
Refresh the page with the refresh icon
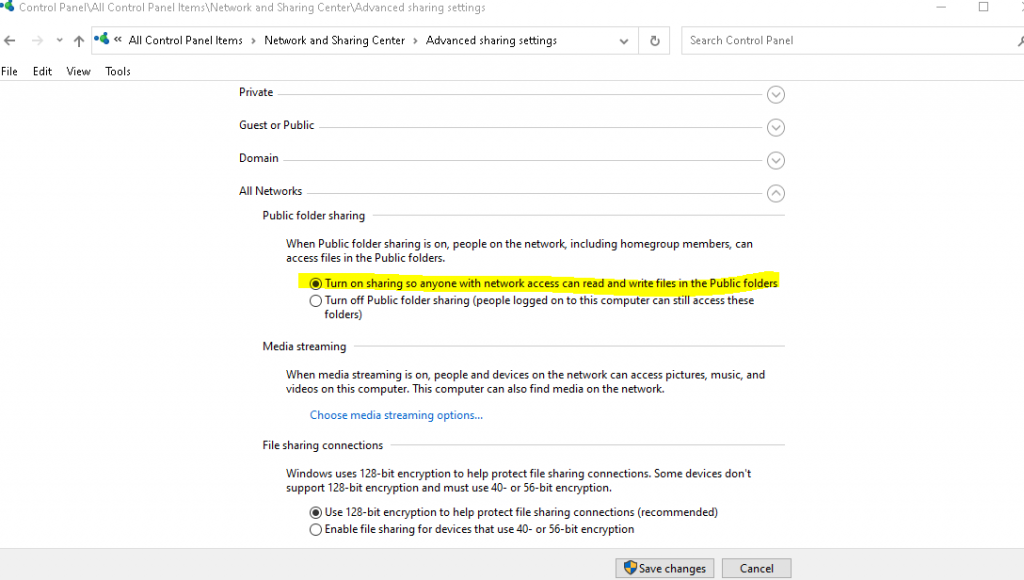[655, 40]
